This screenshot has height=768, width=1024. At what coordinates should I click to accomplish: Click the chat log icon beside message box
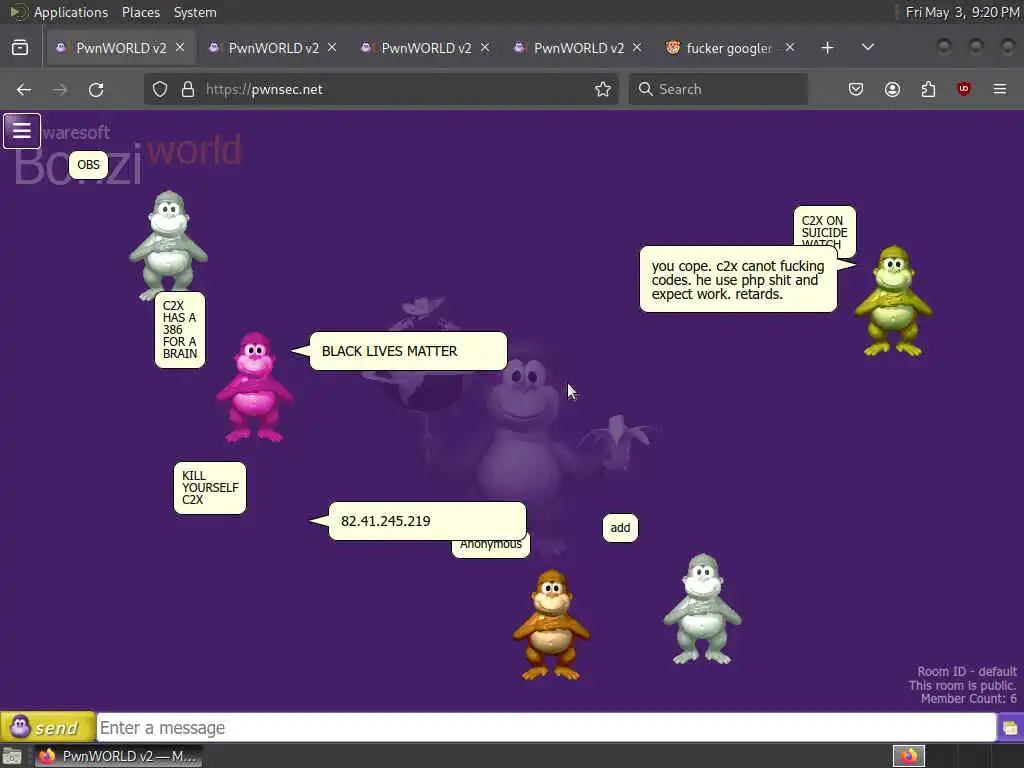(1010, 727)
